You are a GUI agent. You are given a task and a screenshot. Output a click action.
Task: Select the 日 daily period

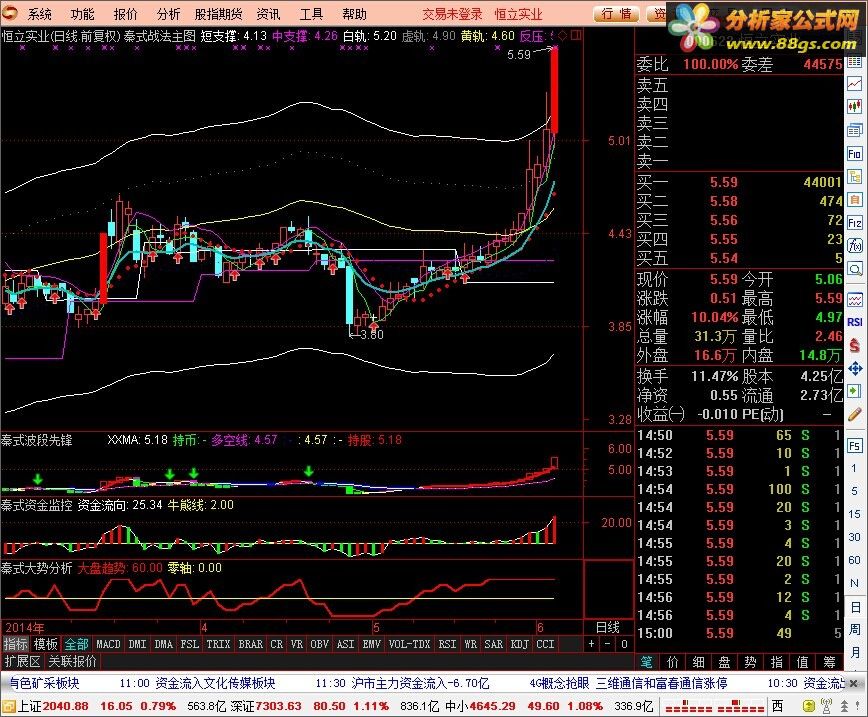tap(854, 607)
